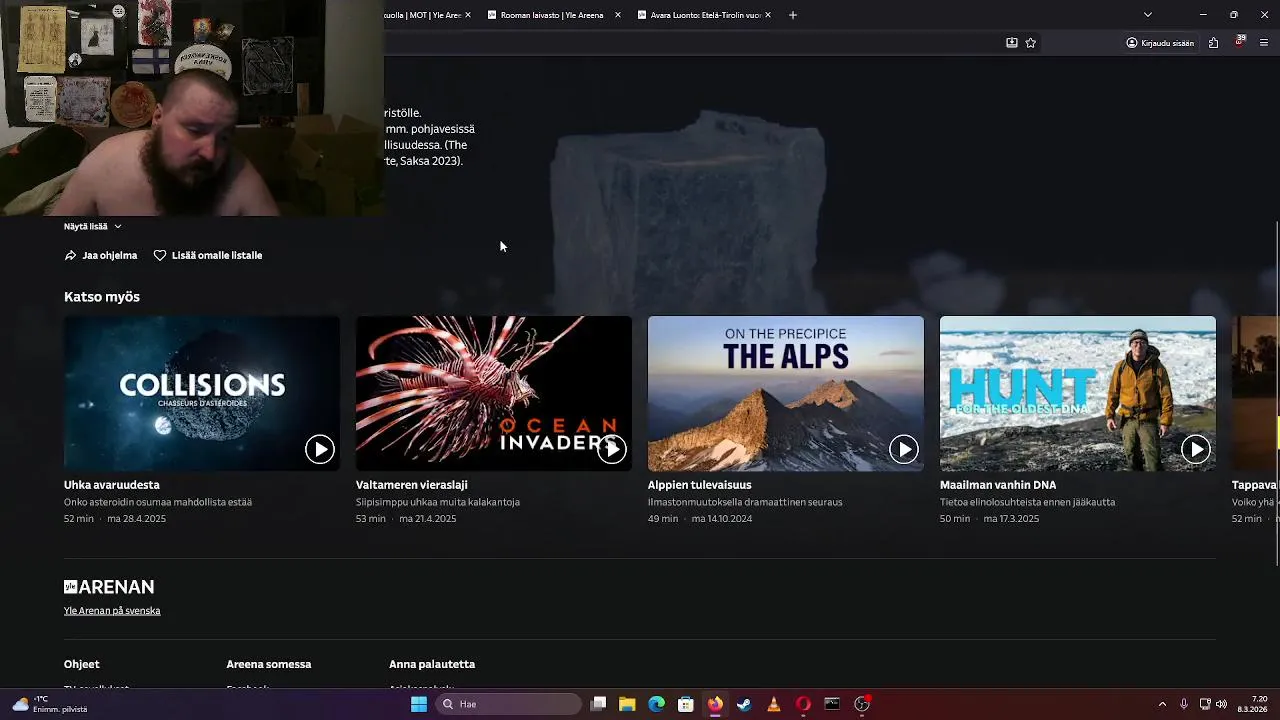Play the Valtameren vieraslaji episode
1280x720 pixels.
(x=612, y=450)
